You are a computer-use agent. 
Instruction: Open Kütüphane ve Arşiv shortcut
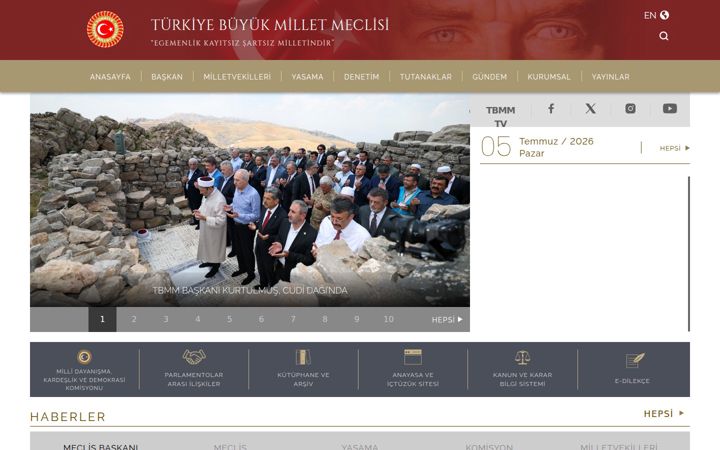point(303,368)
